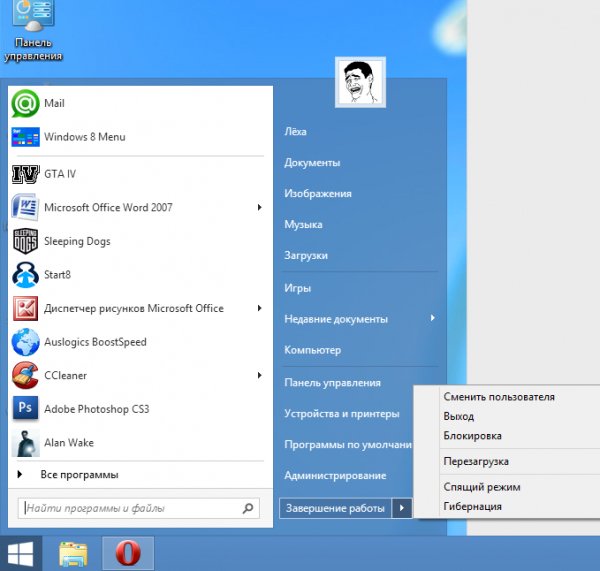
Task: Choose Сменить пользователя option
Action: click(499, 397)
